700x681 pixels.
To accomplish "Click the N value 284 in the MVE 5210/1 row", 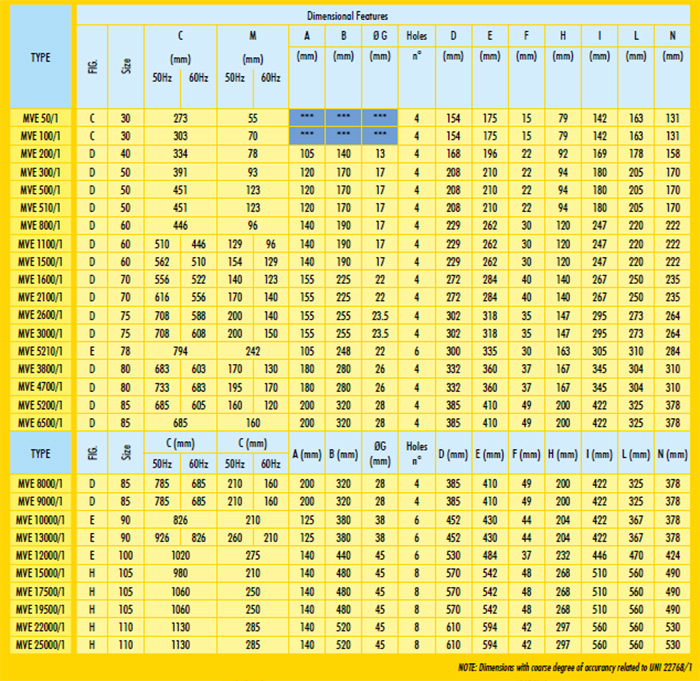I will tap(673, 351).
